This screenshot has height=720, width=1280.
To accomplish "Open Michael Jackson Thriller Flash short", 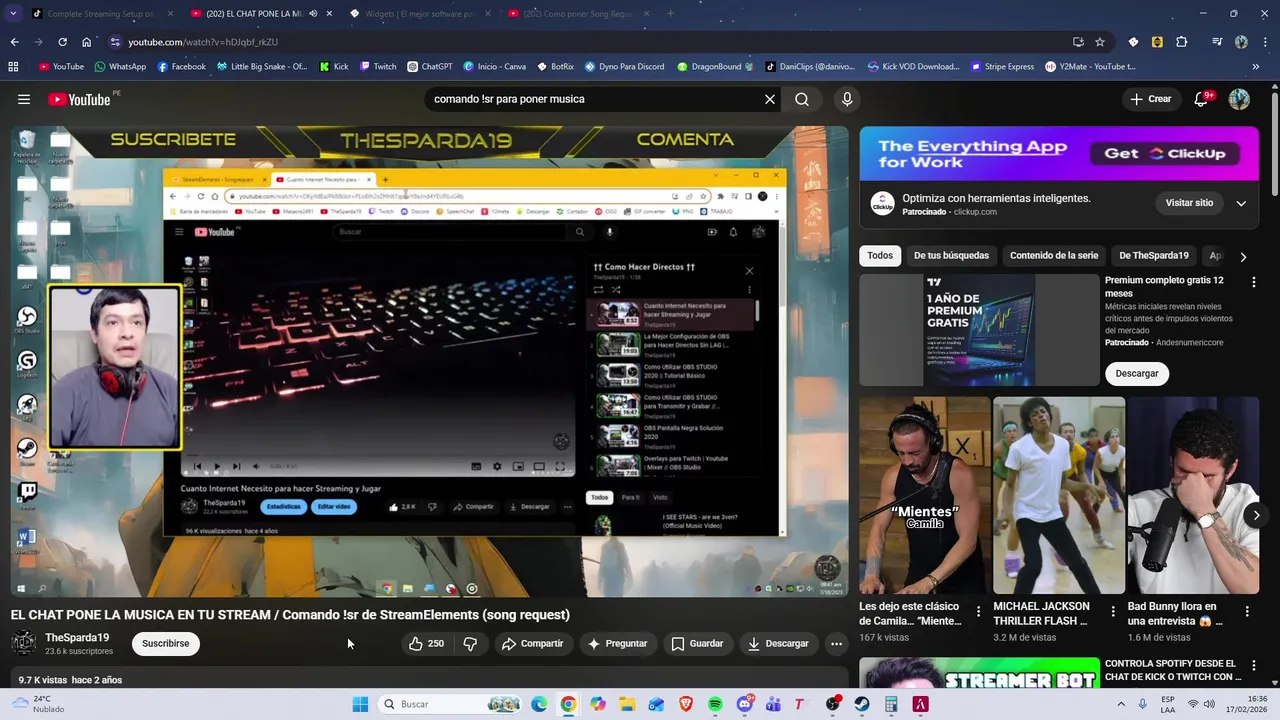I will (x=1059, y=495).
